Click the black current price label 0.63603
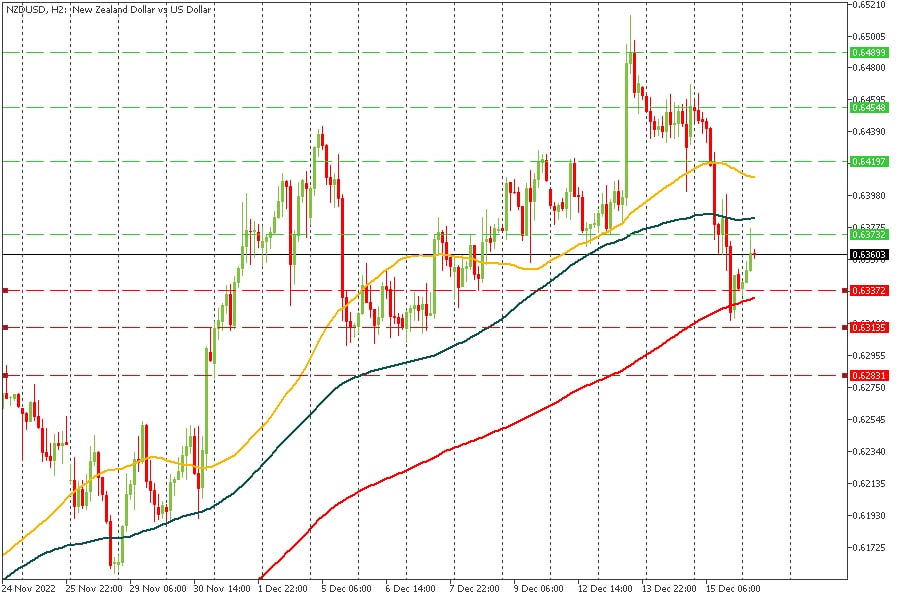 point(868,254)
